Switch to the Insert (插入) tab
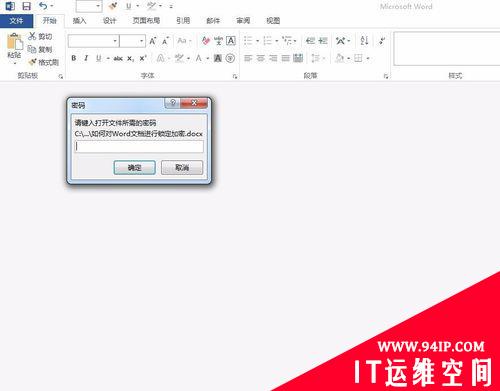Image resolution: width=500 pixels, height=391 pixels. point(79,21)
